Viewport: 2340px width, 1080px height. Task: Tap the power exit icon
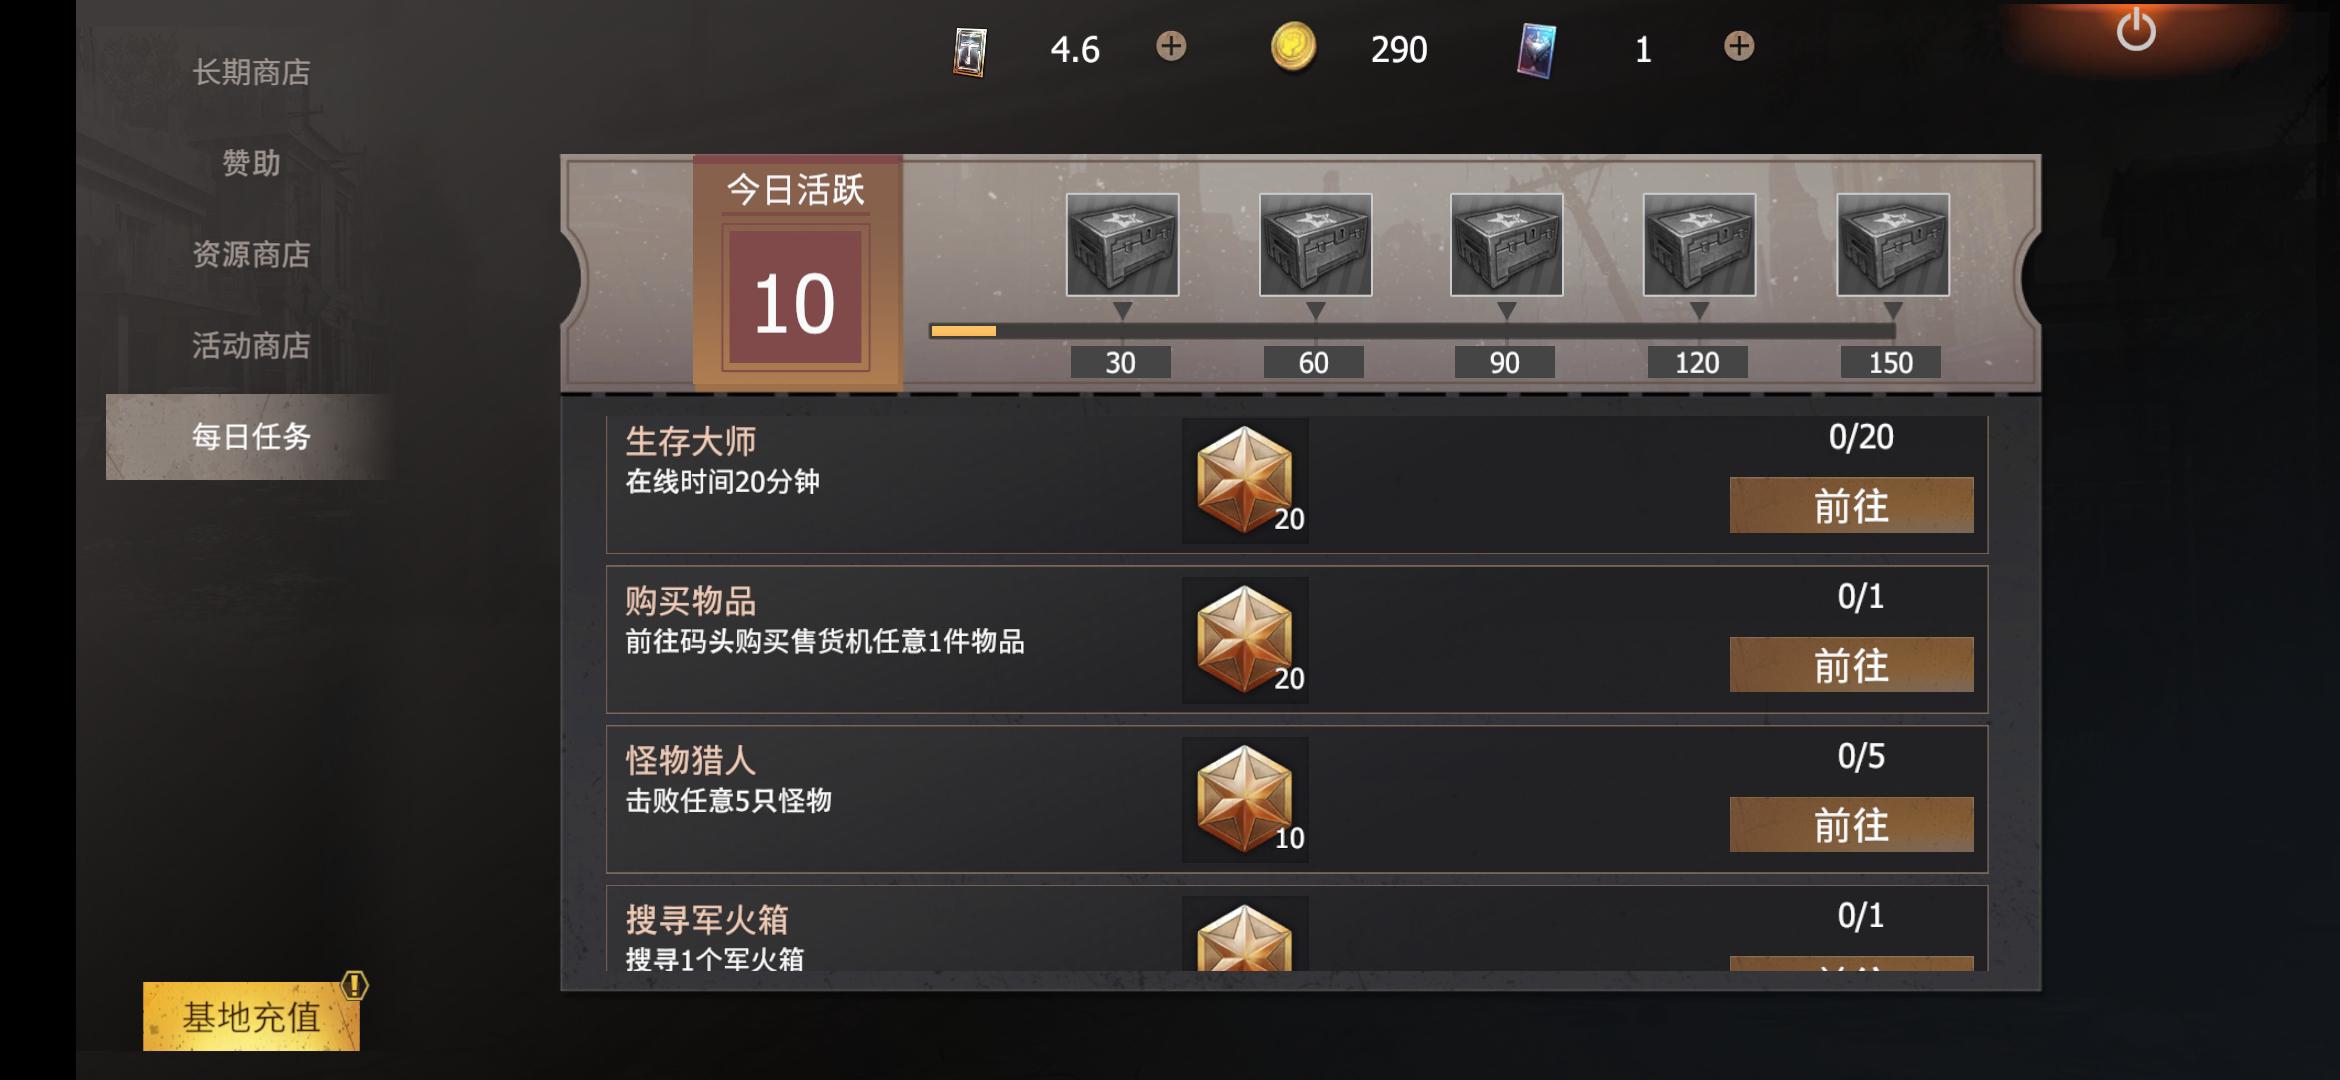(x=2135, y=30)
